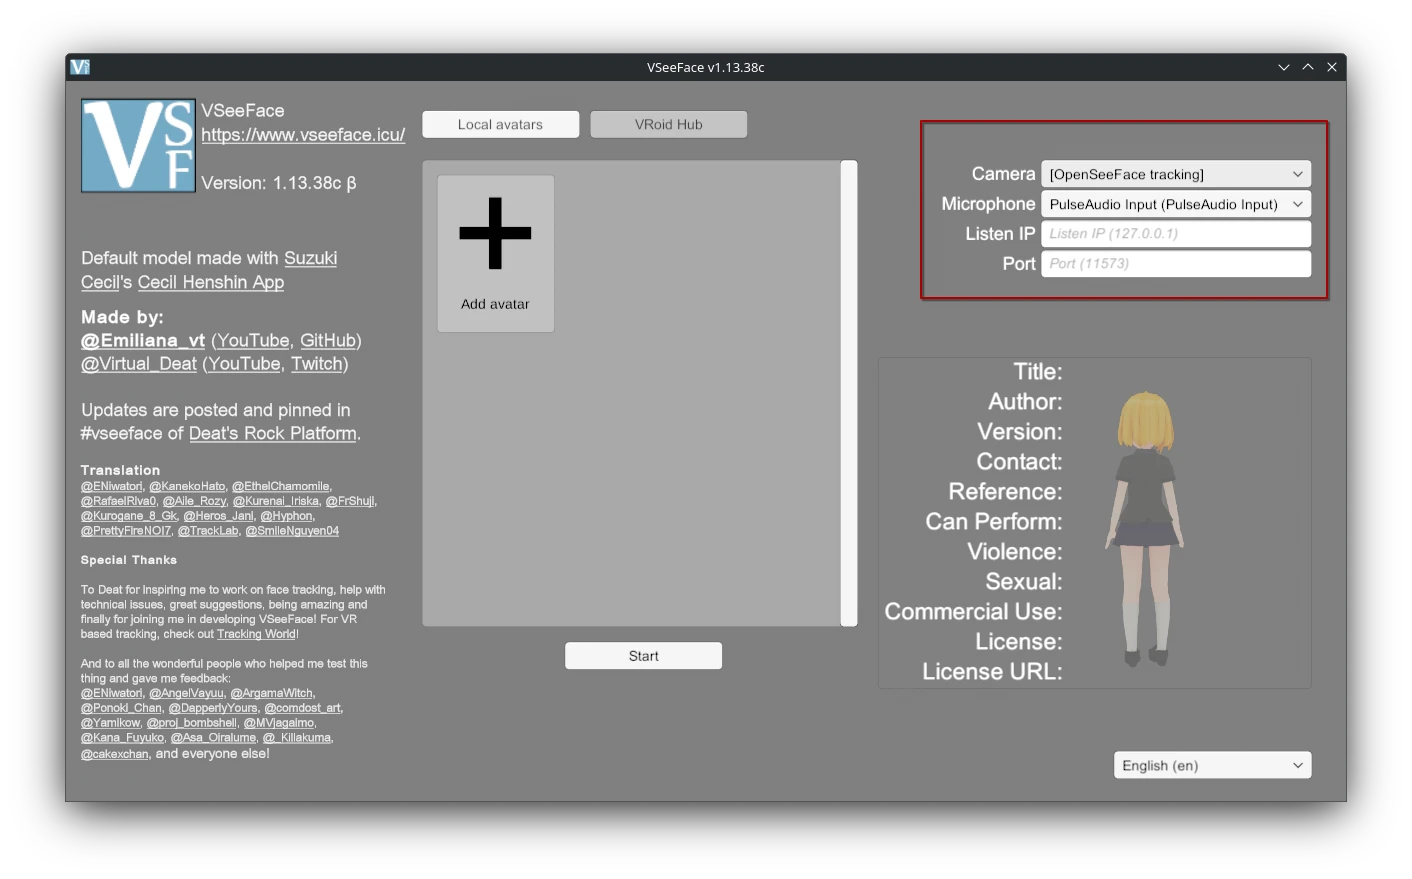Open the Suzuki Cecil link
Screen dimensions: 1412x879
click(x=208, y=270)
